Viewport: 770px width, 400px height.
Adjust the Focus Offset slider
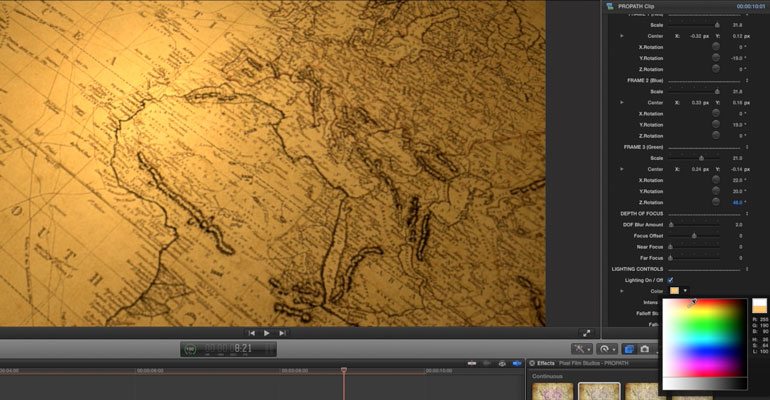(x=694, y=236)
